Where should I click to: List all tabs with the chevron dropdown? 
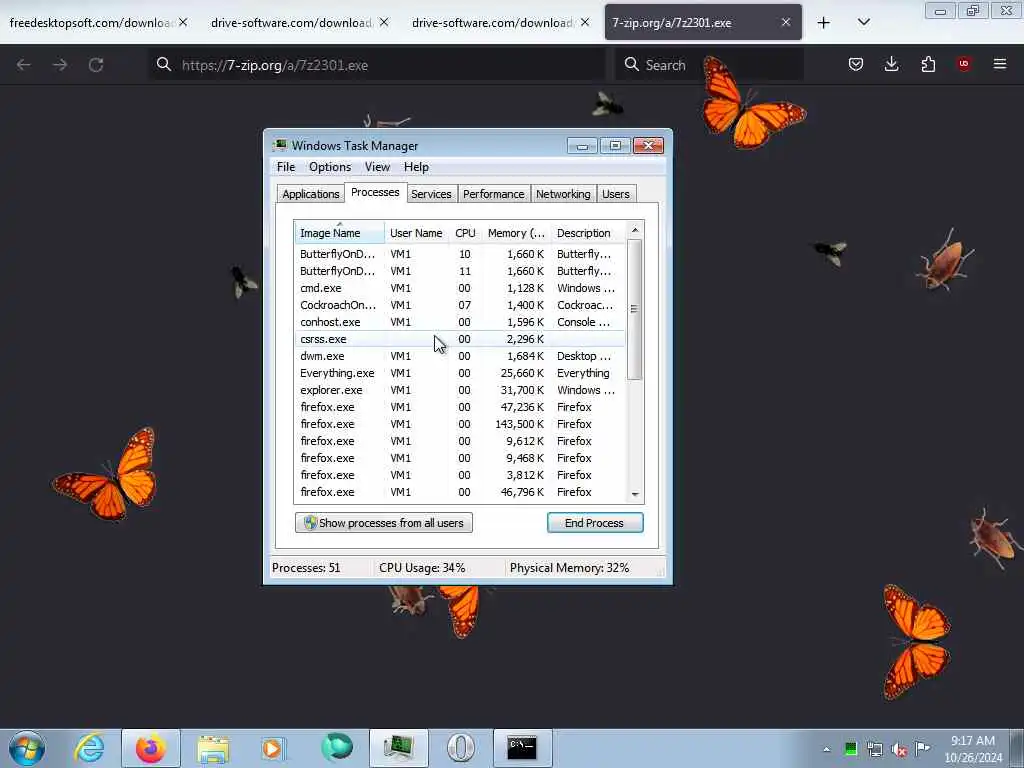click(863, 22)
